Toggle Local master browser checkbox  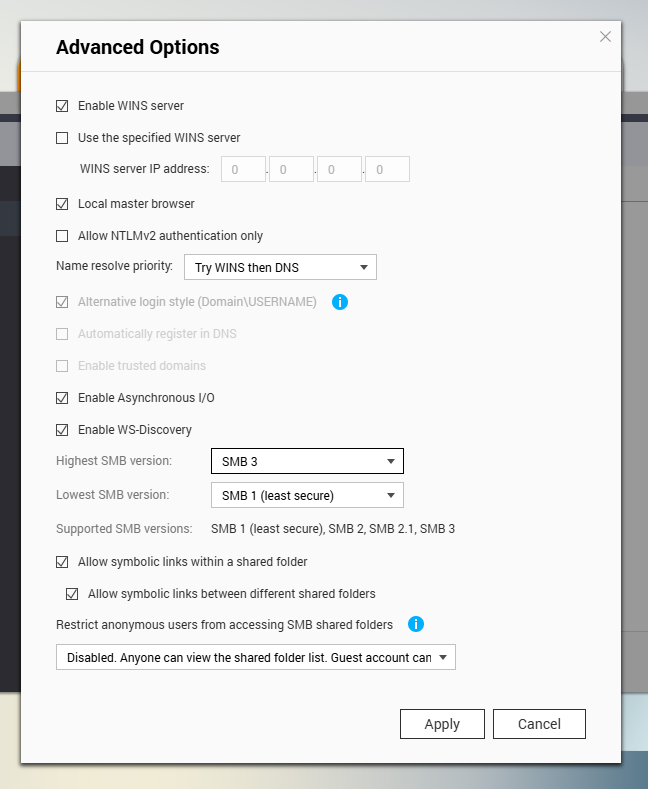pos(63,204)
